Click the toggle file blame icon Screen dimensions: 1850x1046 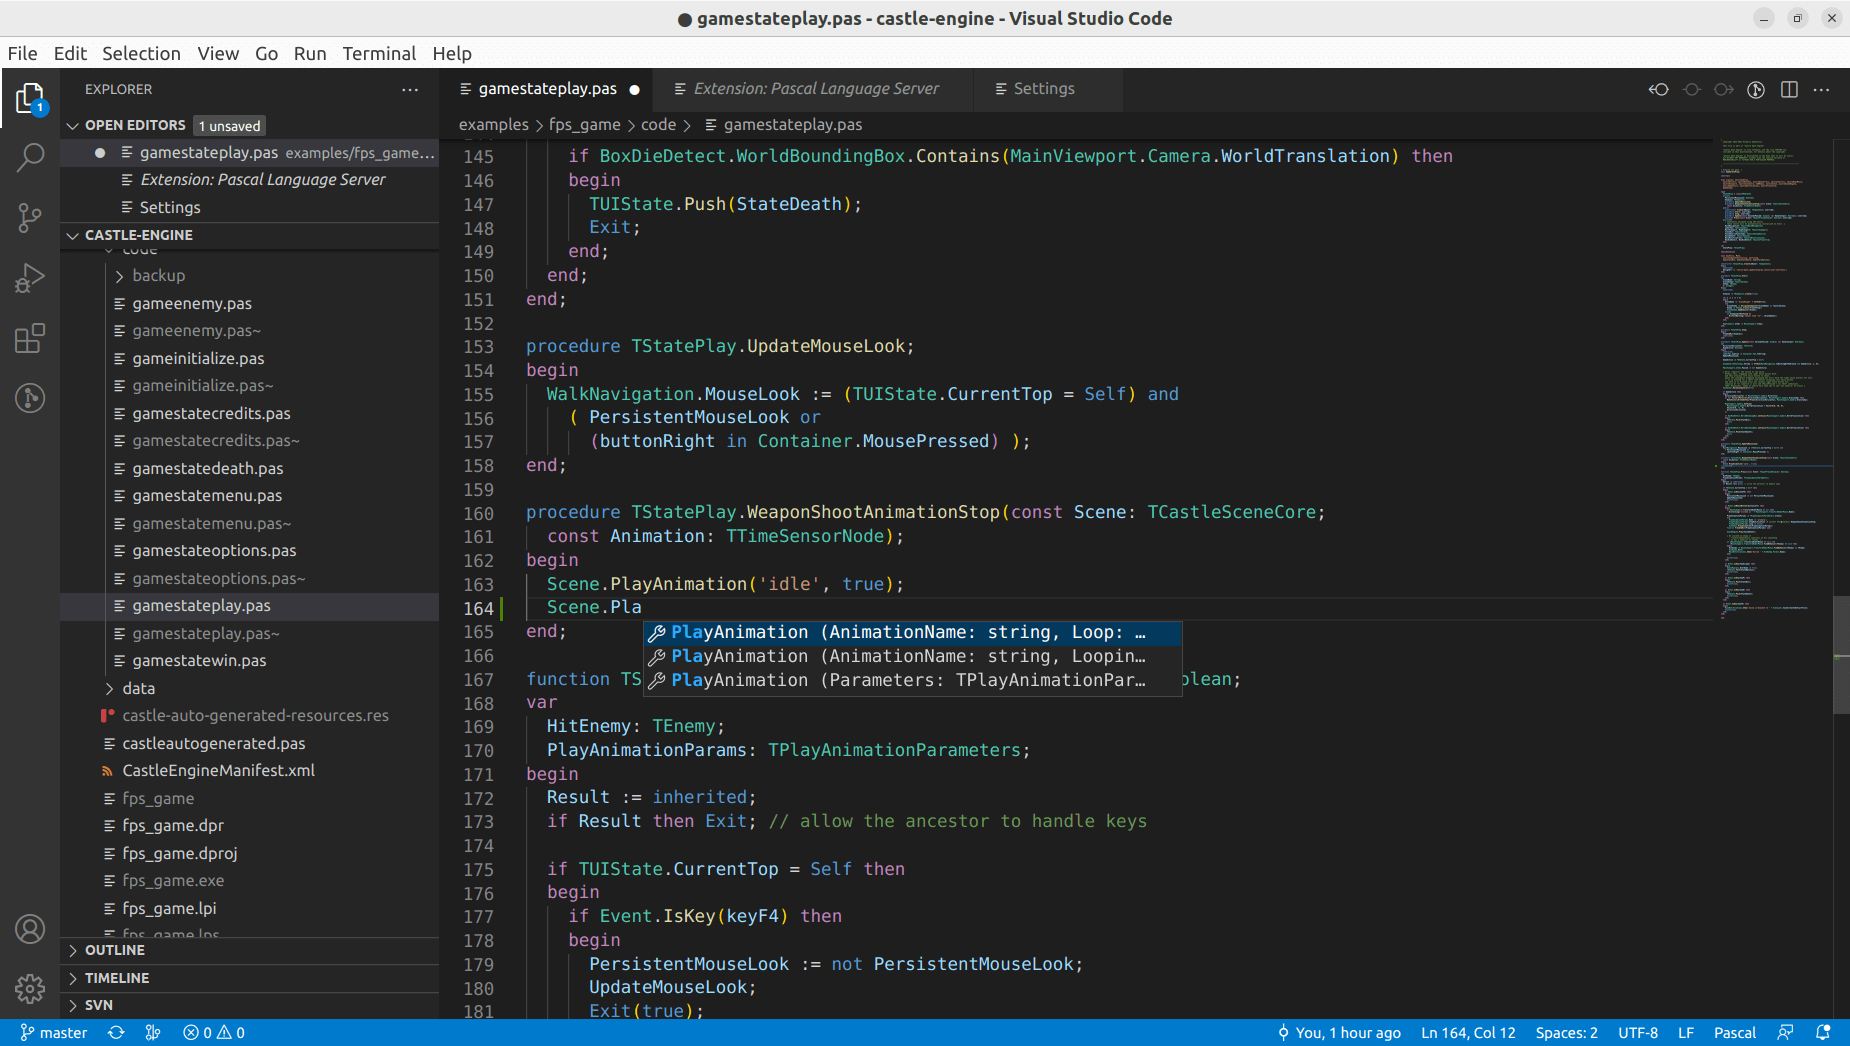pos(1756,89)
